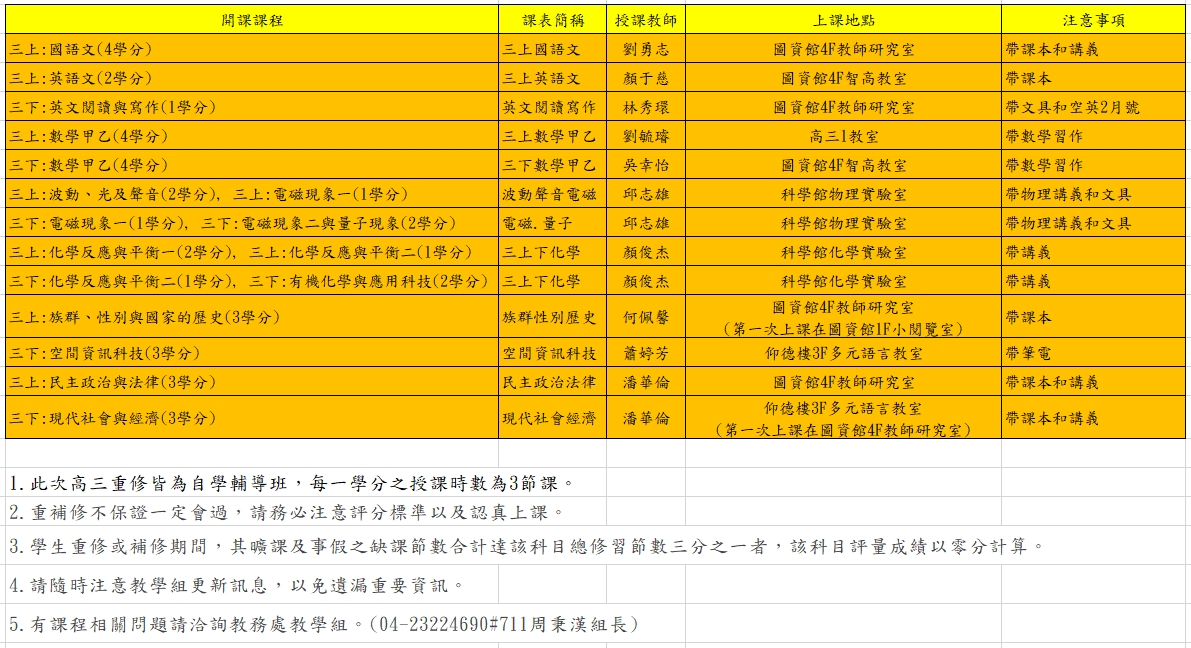
Task: Select teacher cell 林秀瓔
Action: tap(646, 106)
